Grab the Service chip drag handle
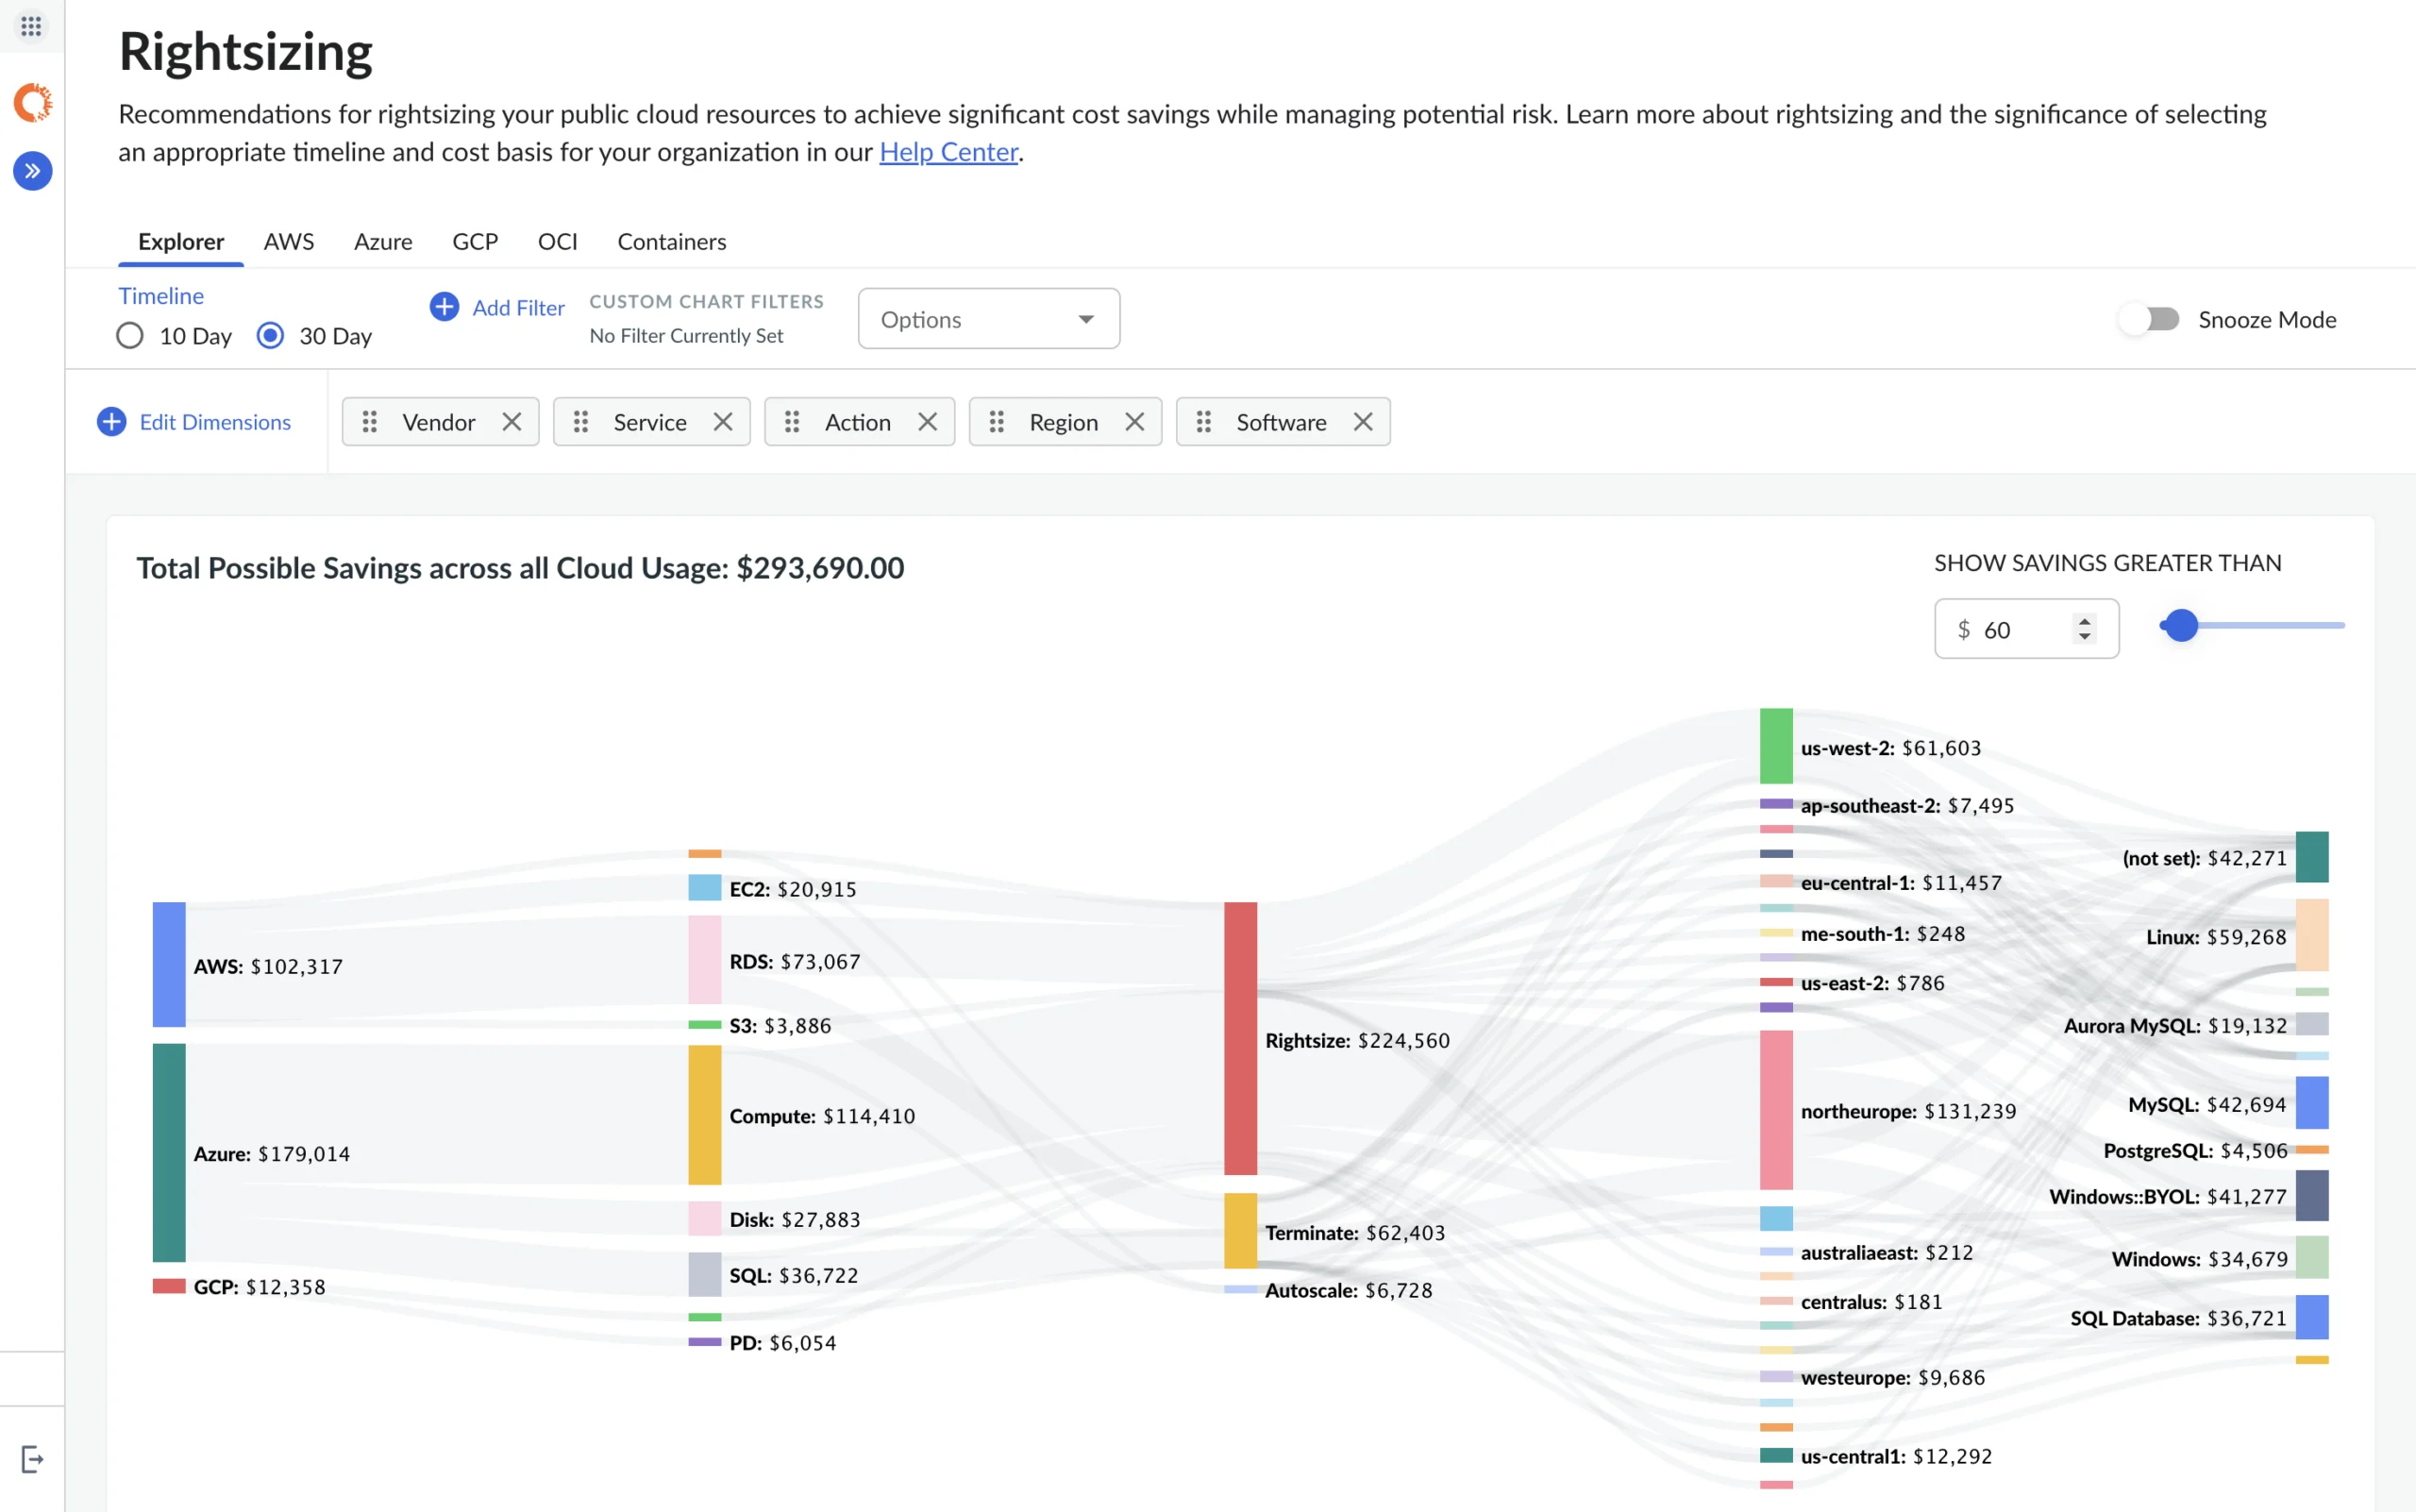This screenshot has height=1512, width=2416. pos(581,422)
